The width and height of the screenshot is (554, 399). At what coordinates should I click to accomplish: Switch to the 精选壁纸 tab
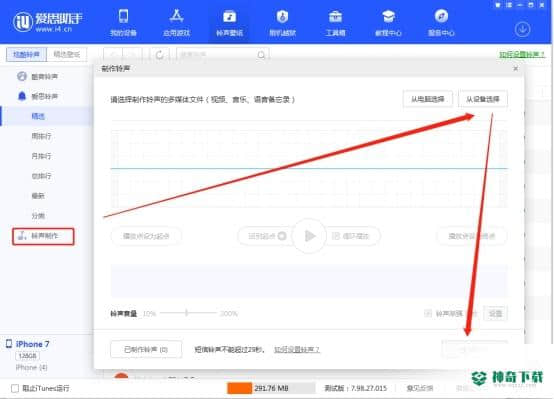pyautogui.click(x=66, y=54)
